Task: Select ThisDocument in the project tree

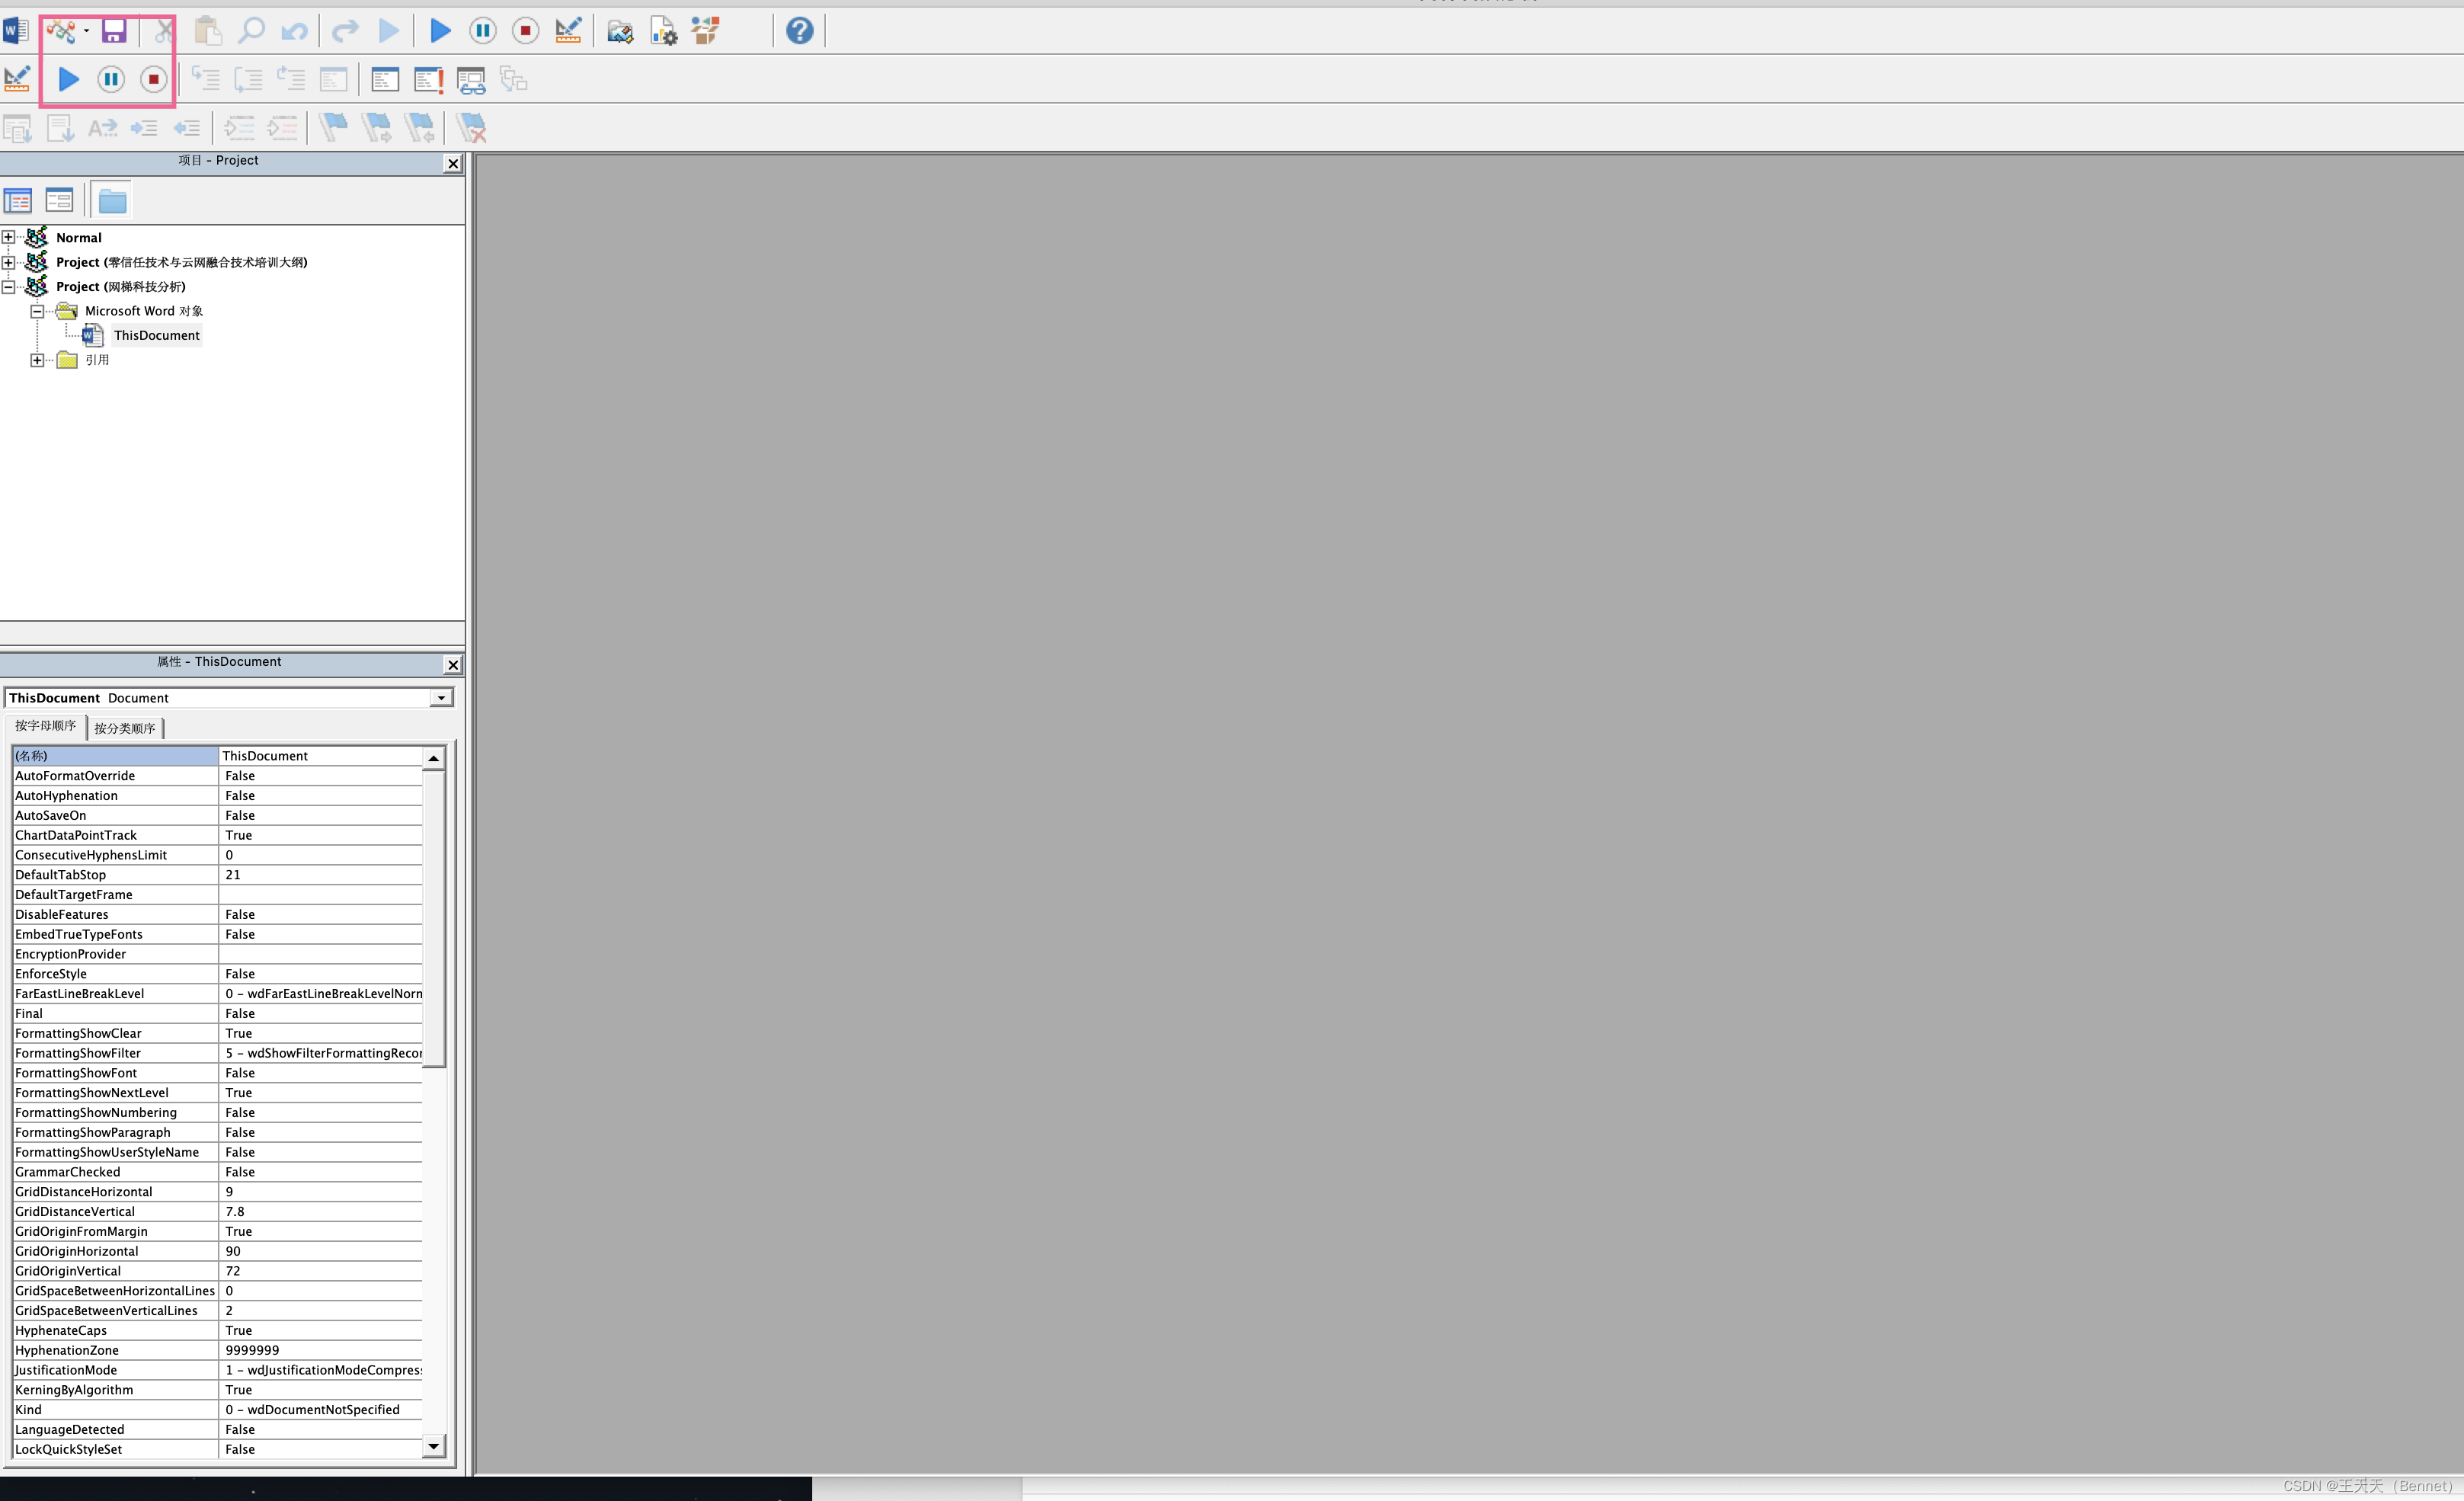Action: point(156,336)
